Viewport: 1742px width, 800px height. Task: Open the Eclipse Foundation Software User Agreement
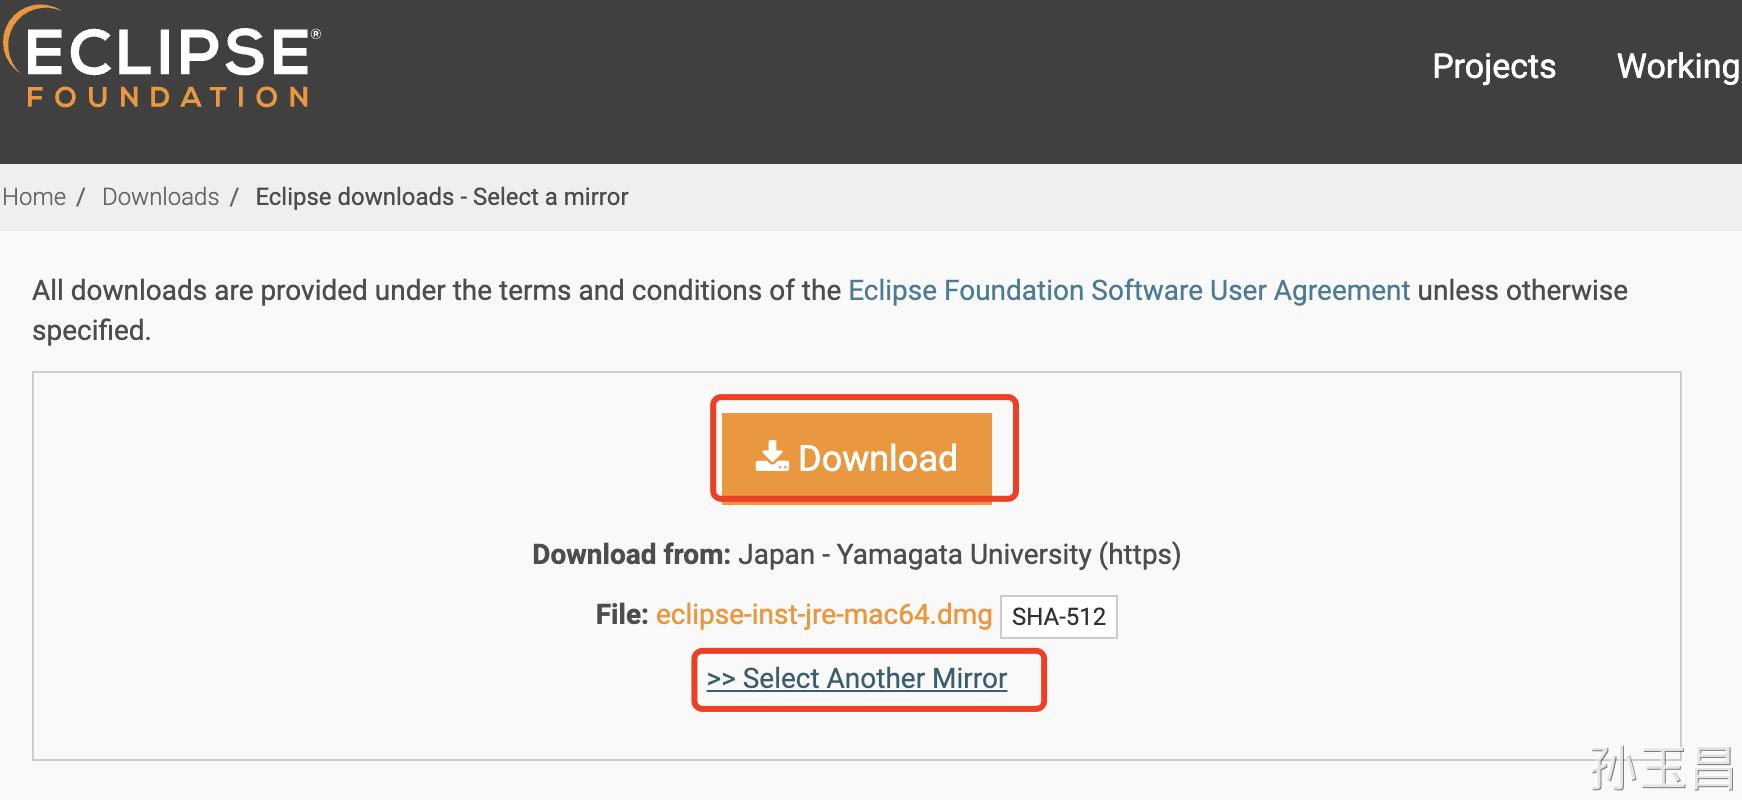point(1128,290)
